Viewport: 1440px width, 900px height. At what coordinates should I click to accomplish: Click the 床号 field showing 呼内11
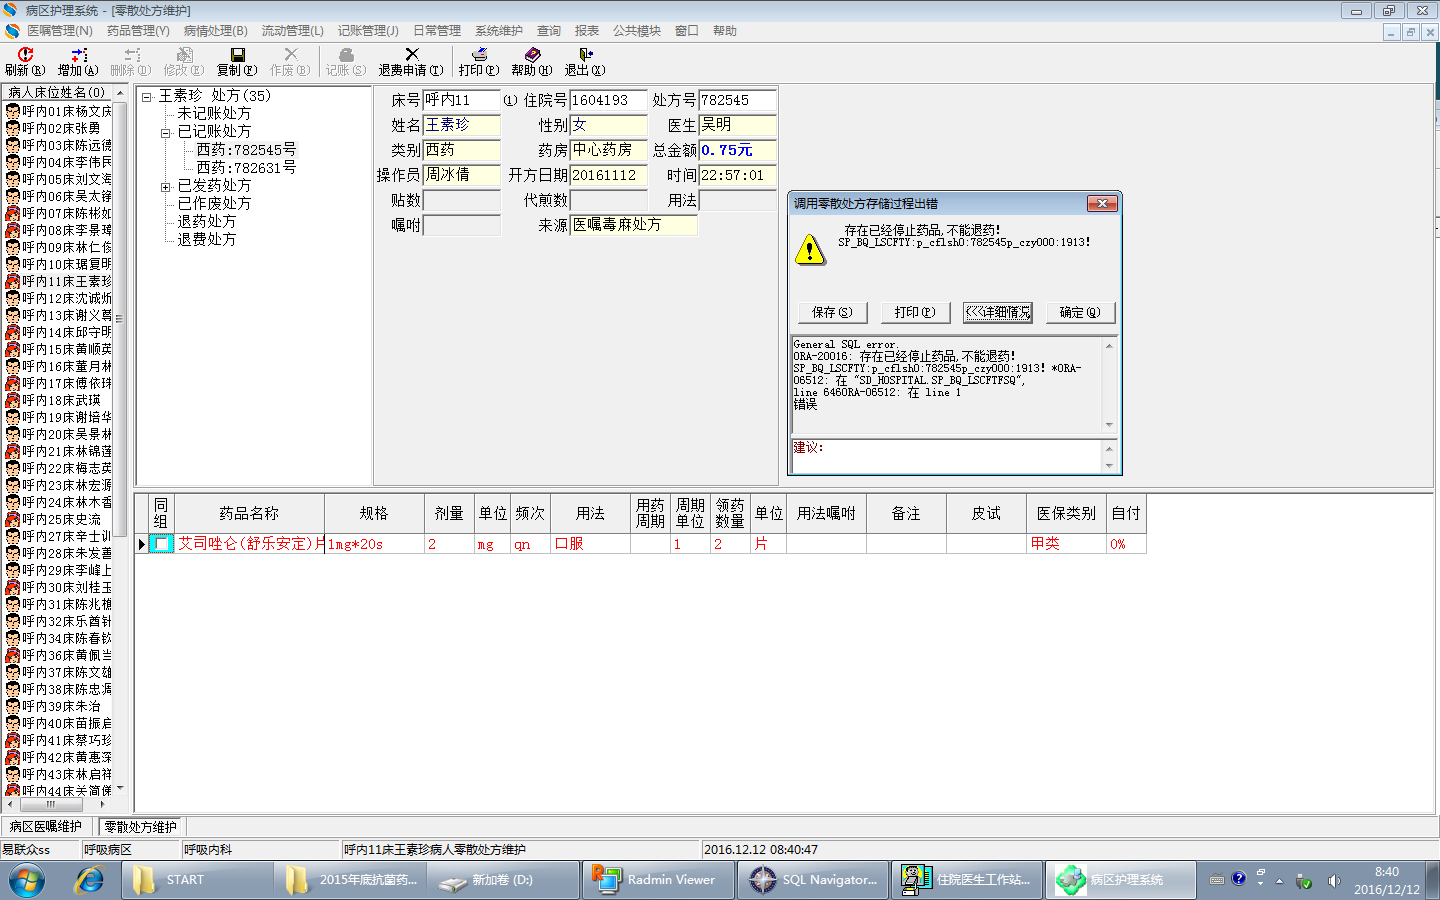pos(461,100)
